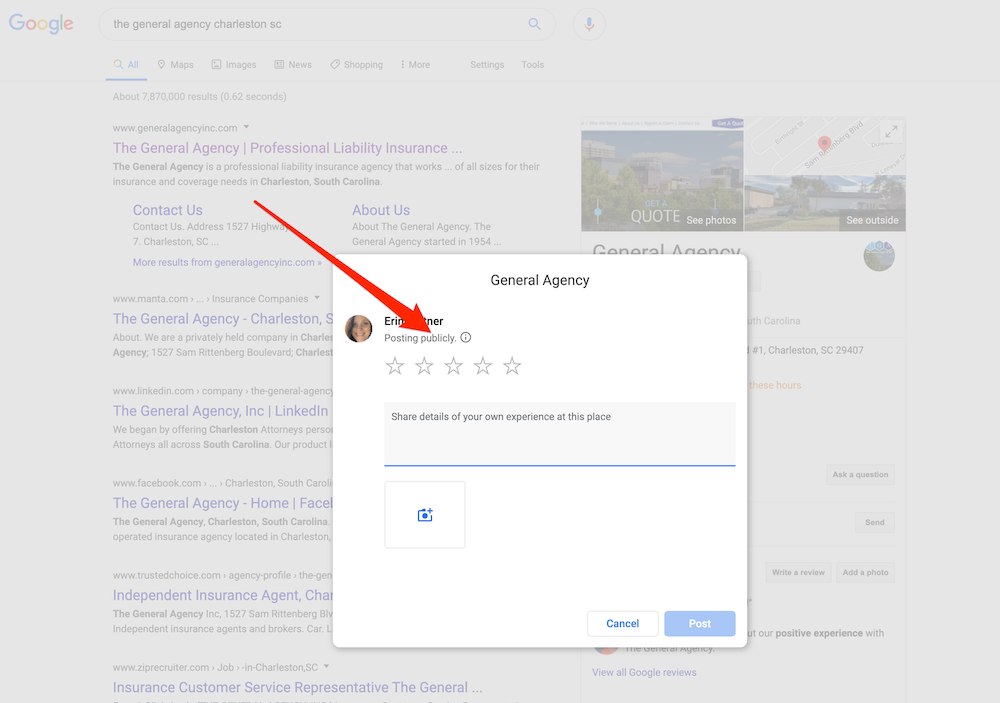Screen dimensions: 1000x703
Task: Click See outside street view image
Action: [x=872, y=220]
